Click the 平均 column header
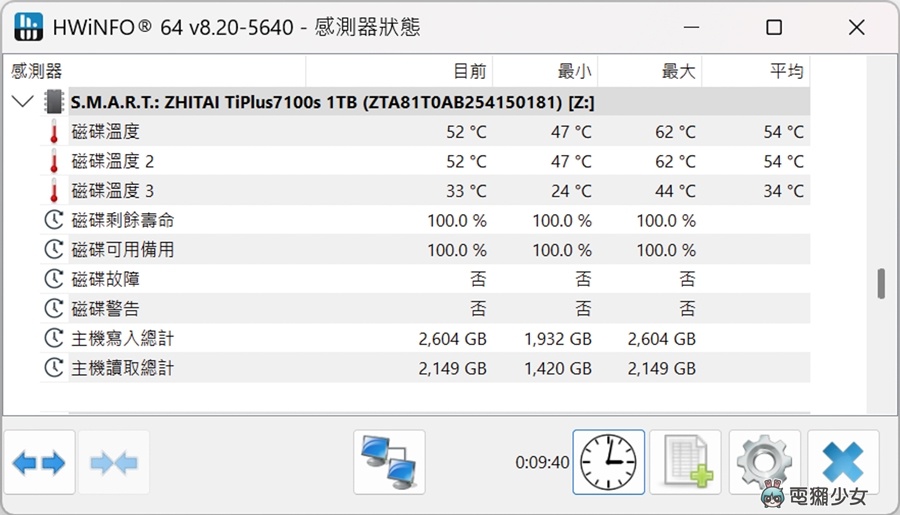Screen dimensions: 900x515 [756, 71]
